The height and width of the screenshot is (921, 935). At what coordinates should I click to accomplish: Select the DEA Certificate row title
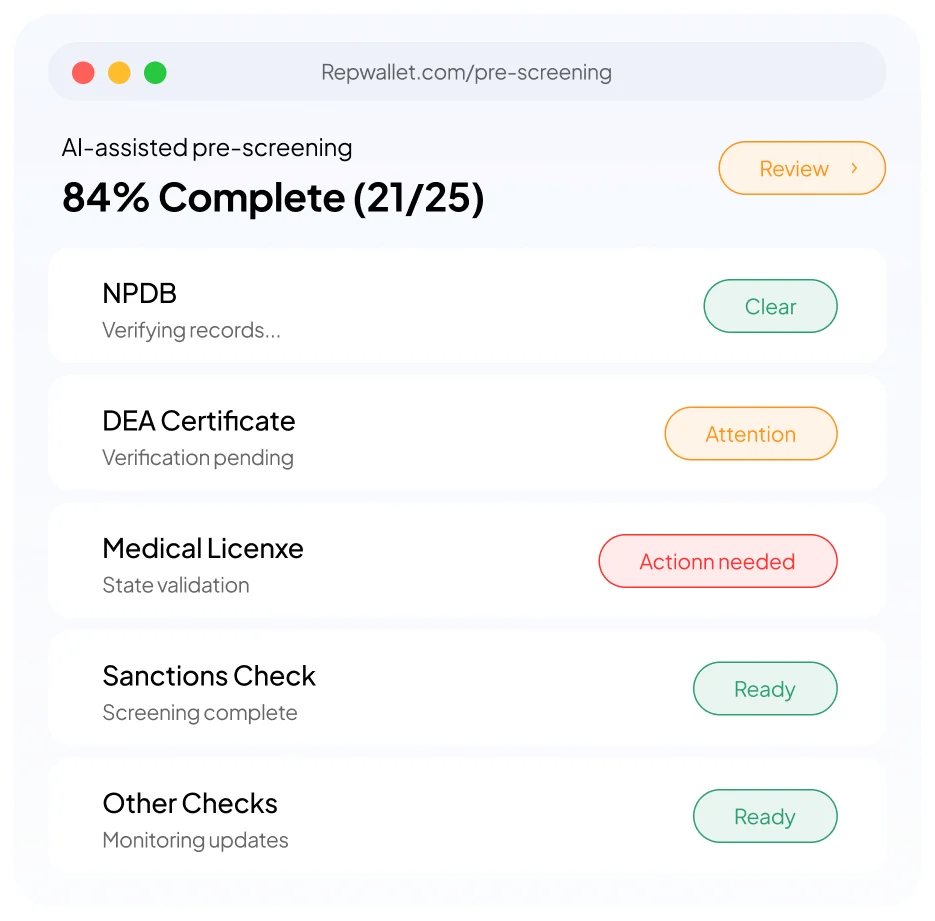tap(199, 421)
